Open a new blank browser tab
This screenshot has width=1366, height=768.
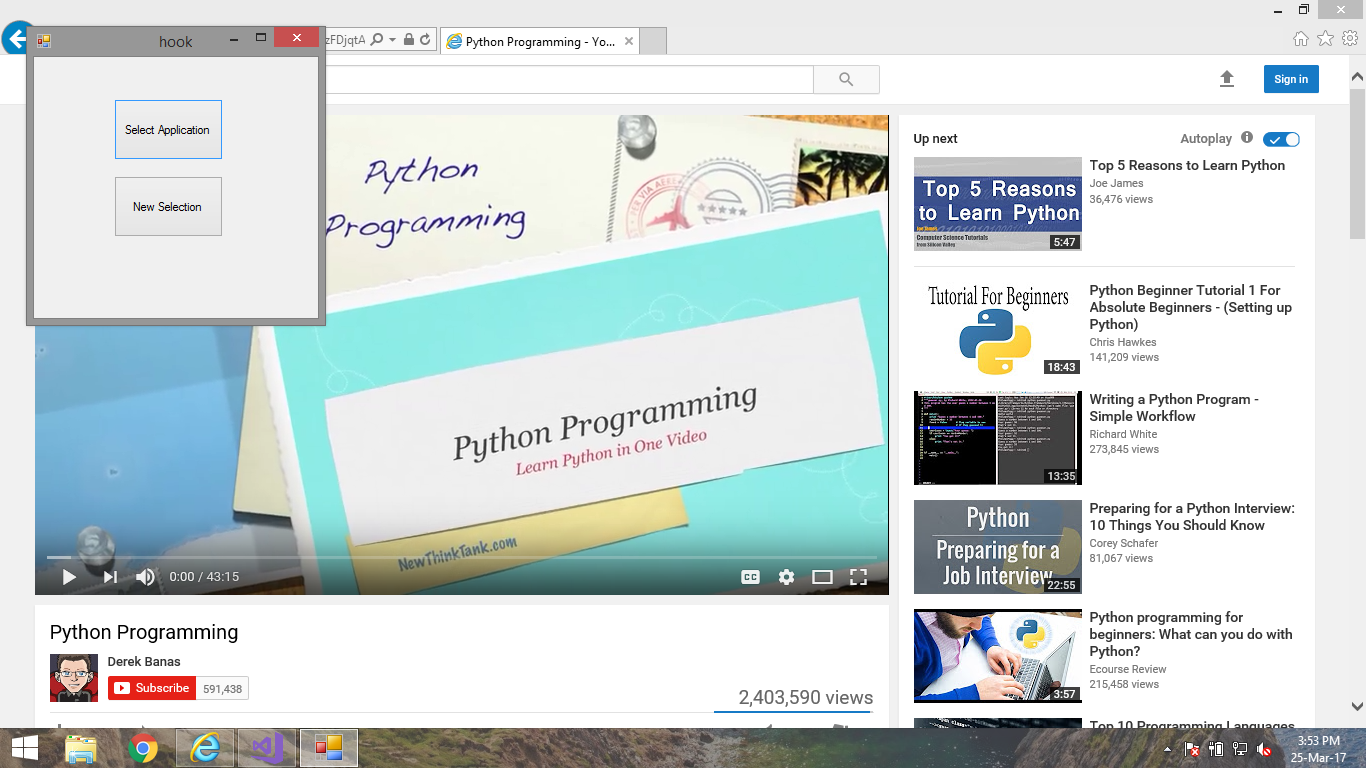652,41
